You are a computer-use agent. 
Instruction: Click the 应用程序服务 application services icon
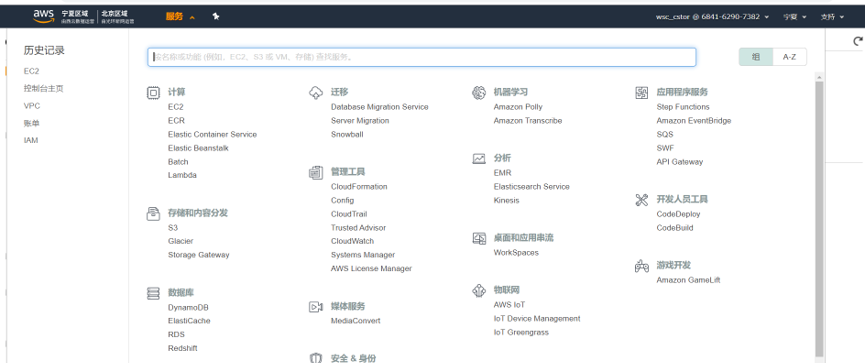[x=641, y=93]
